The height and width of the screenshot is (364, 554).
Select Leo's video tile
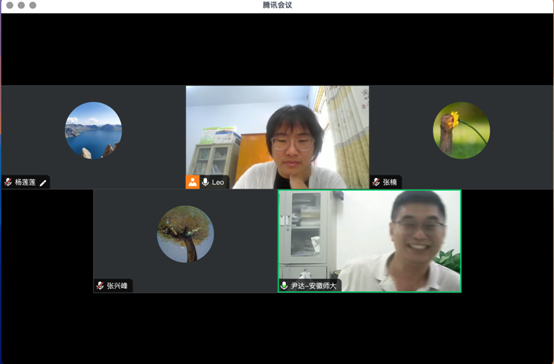[x=277, y=137]
